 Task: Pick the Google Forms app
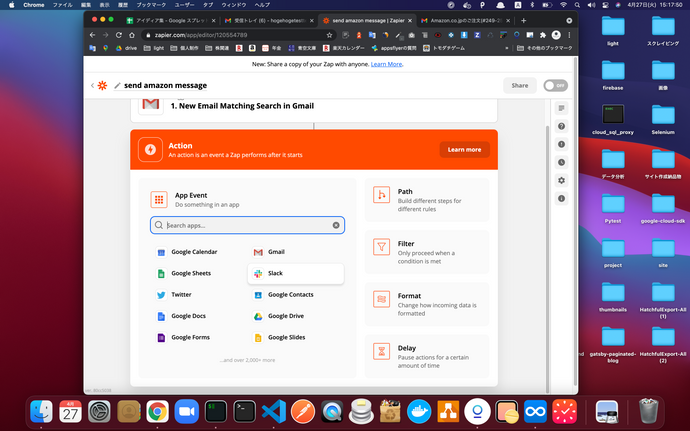tap(199, 337)
